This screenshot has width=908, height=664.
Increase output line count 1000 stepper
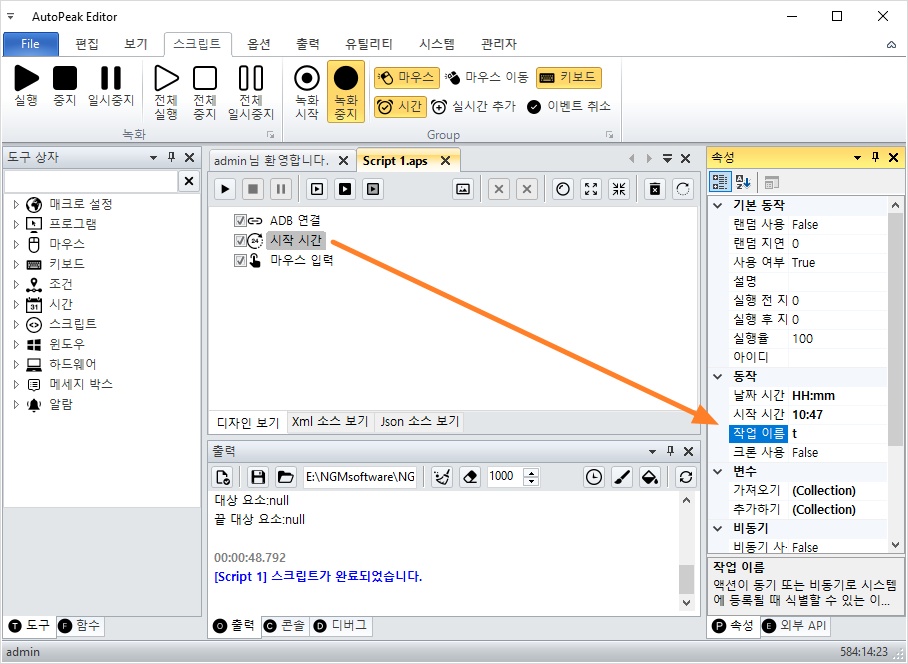coord(531,472)
